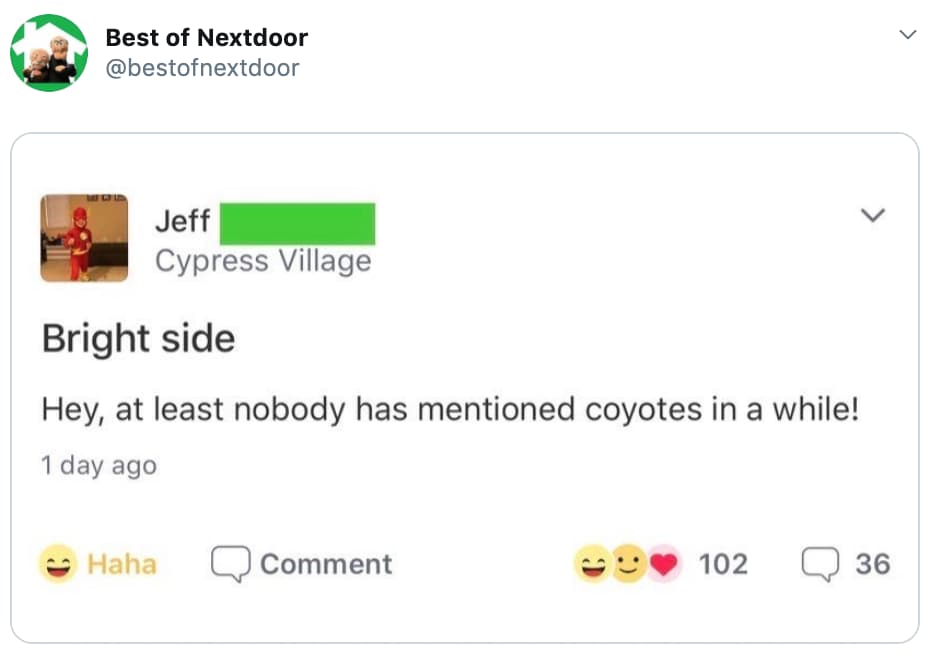Open options via the downward arrow beside Jeff
938x666 pixels.
pyautogui.click(x=875, y=213)
